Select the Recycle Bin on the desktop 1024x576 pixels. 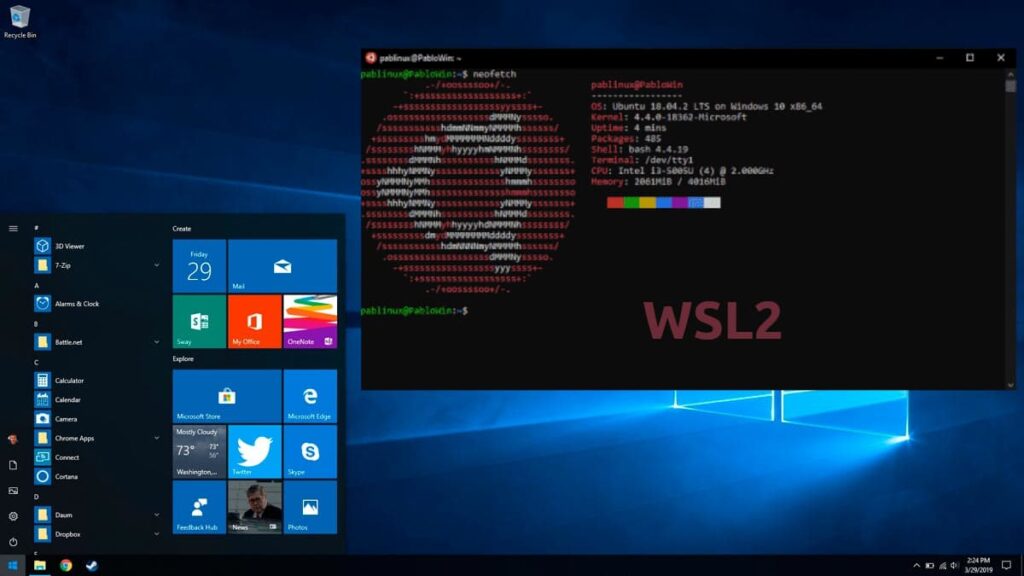point(18,20)
